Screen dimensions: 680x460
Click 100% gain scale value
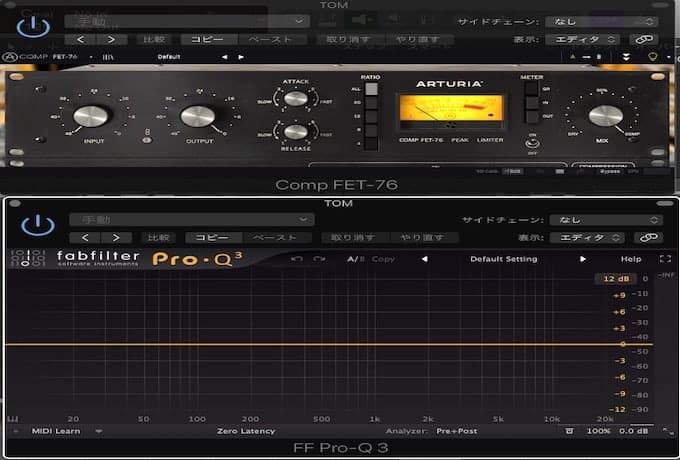[598, 431]
